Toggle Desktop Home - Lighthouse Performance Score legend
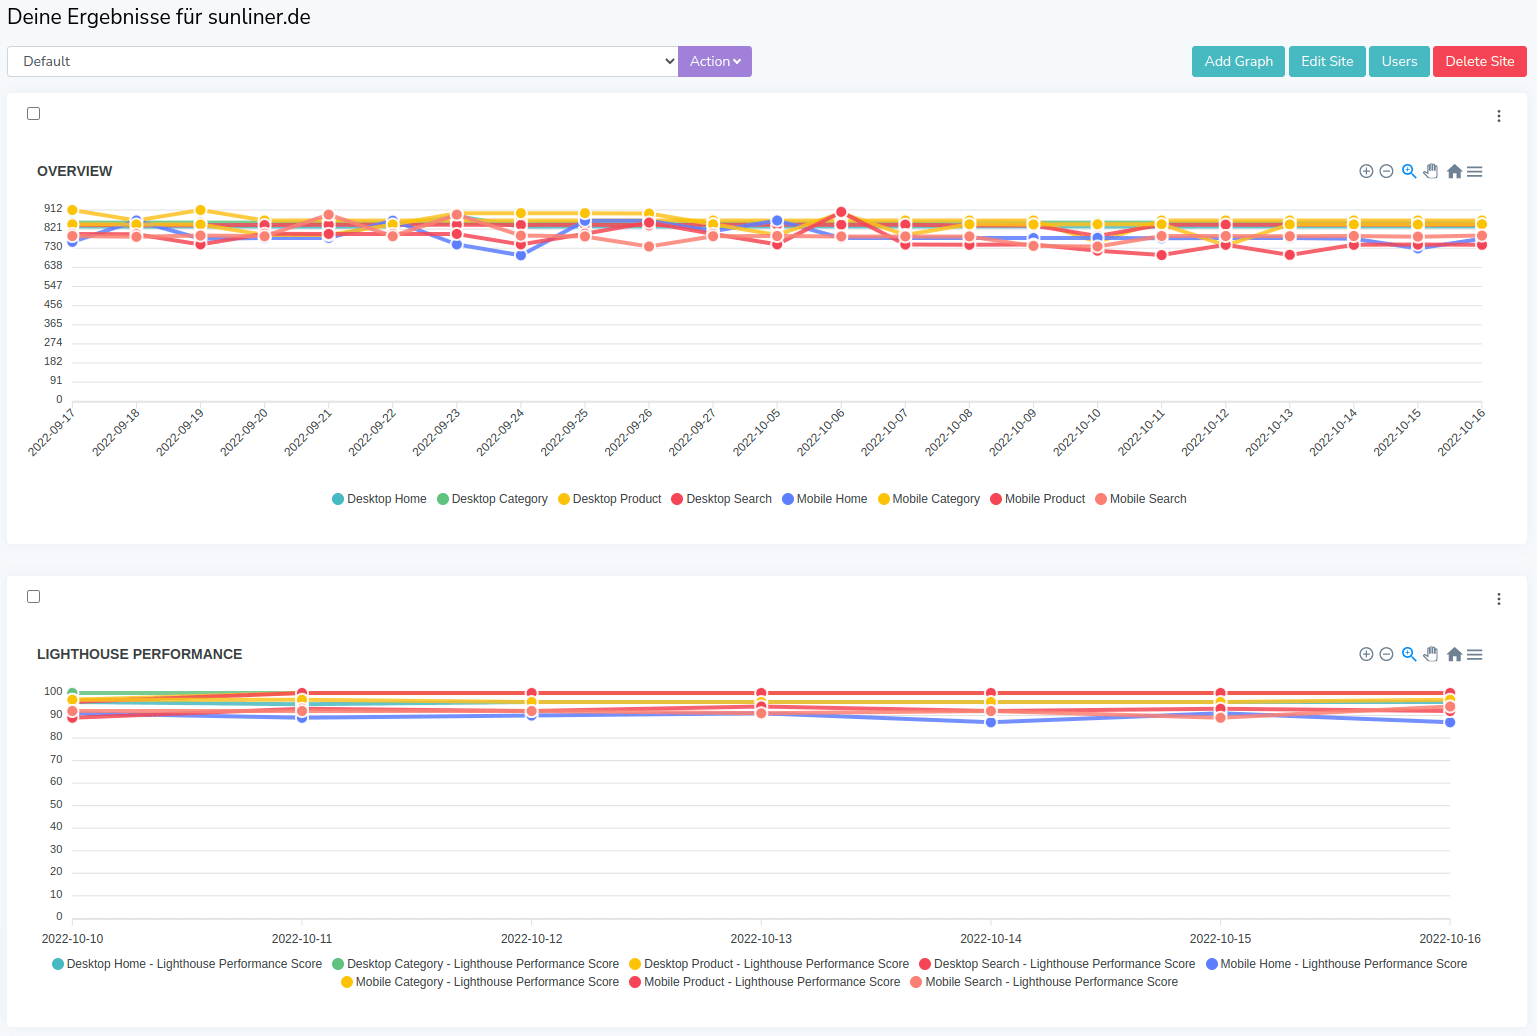Screen dimensions: 1537x1036 click(x=187, y=964)
